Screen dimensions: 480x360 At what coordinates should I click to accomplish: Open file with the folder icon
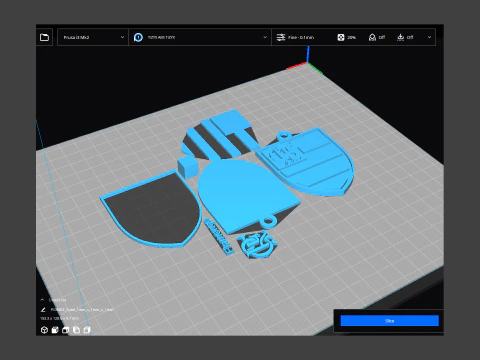pyautogui.click(x=44, y=37)
